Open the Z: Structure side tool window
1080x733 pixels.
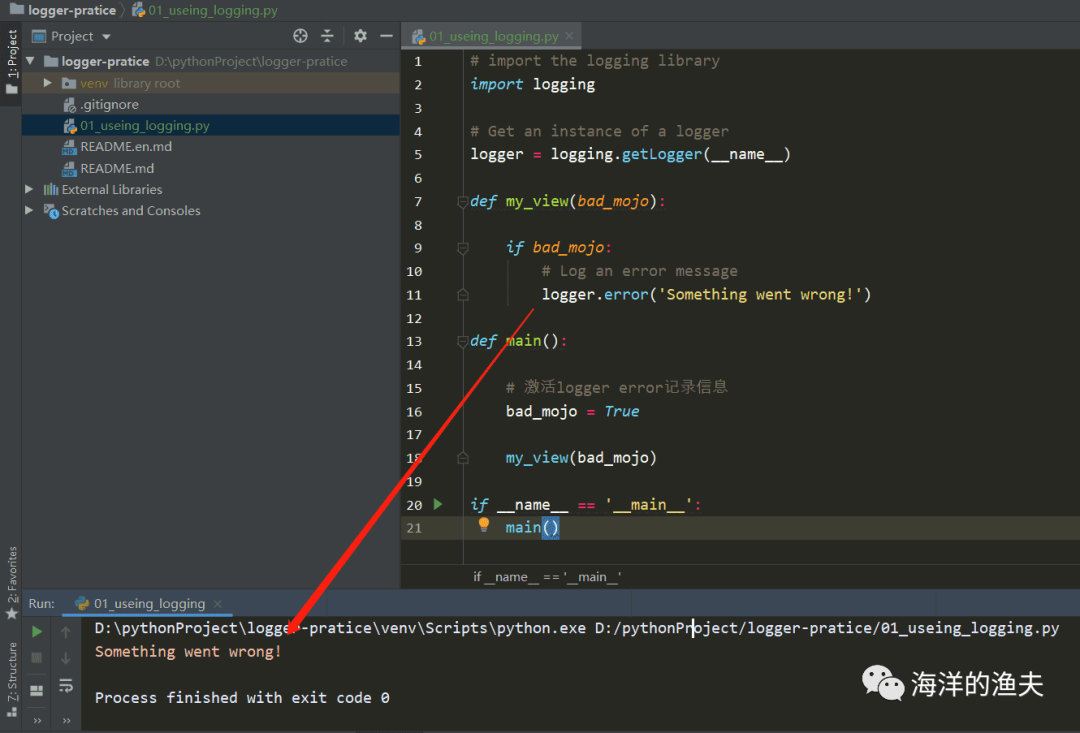[11, 679]
